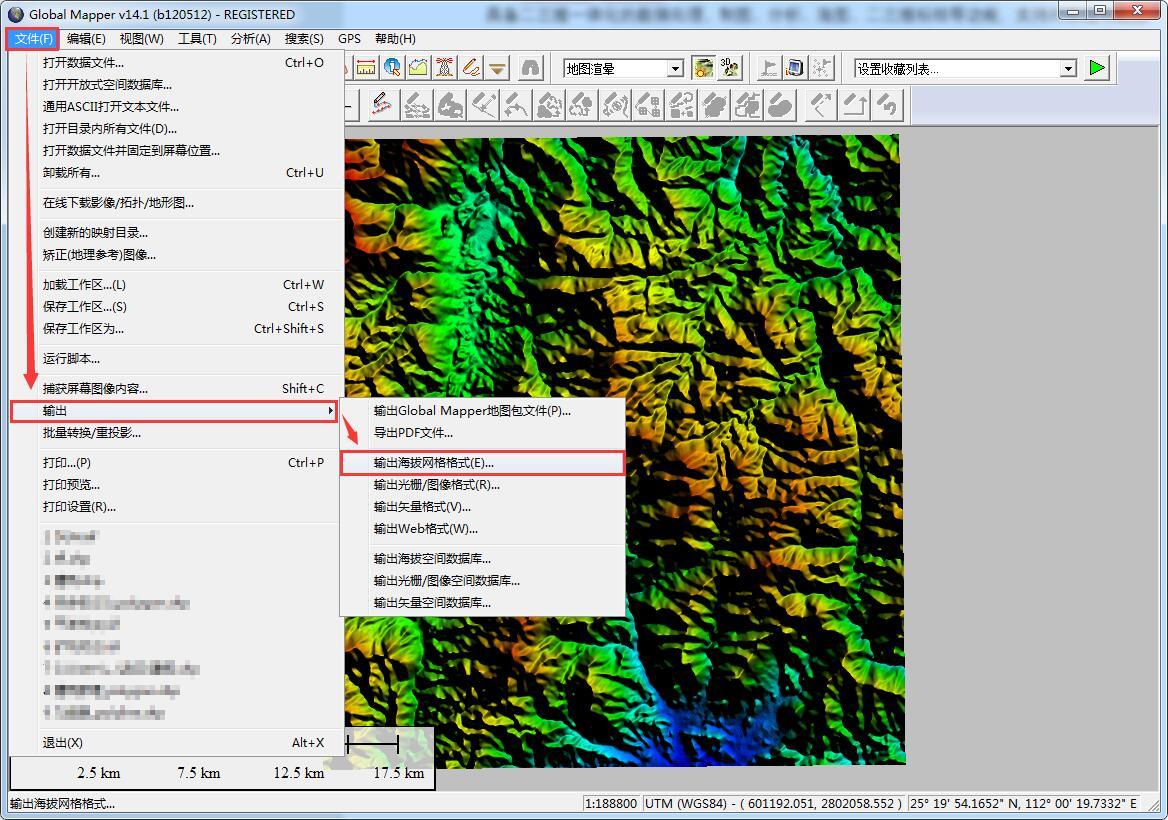Click the binoculars search icon
The height and width of the screenshot is (820, 1168).
530,68
